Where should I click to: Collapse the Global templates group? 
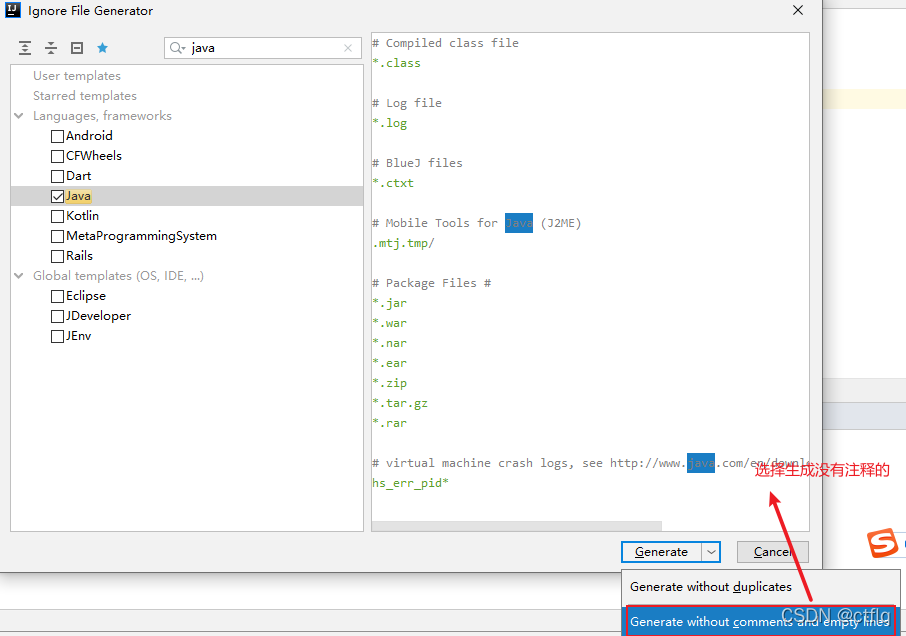(19, 276)
